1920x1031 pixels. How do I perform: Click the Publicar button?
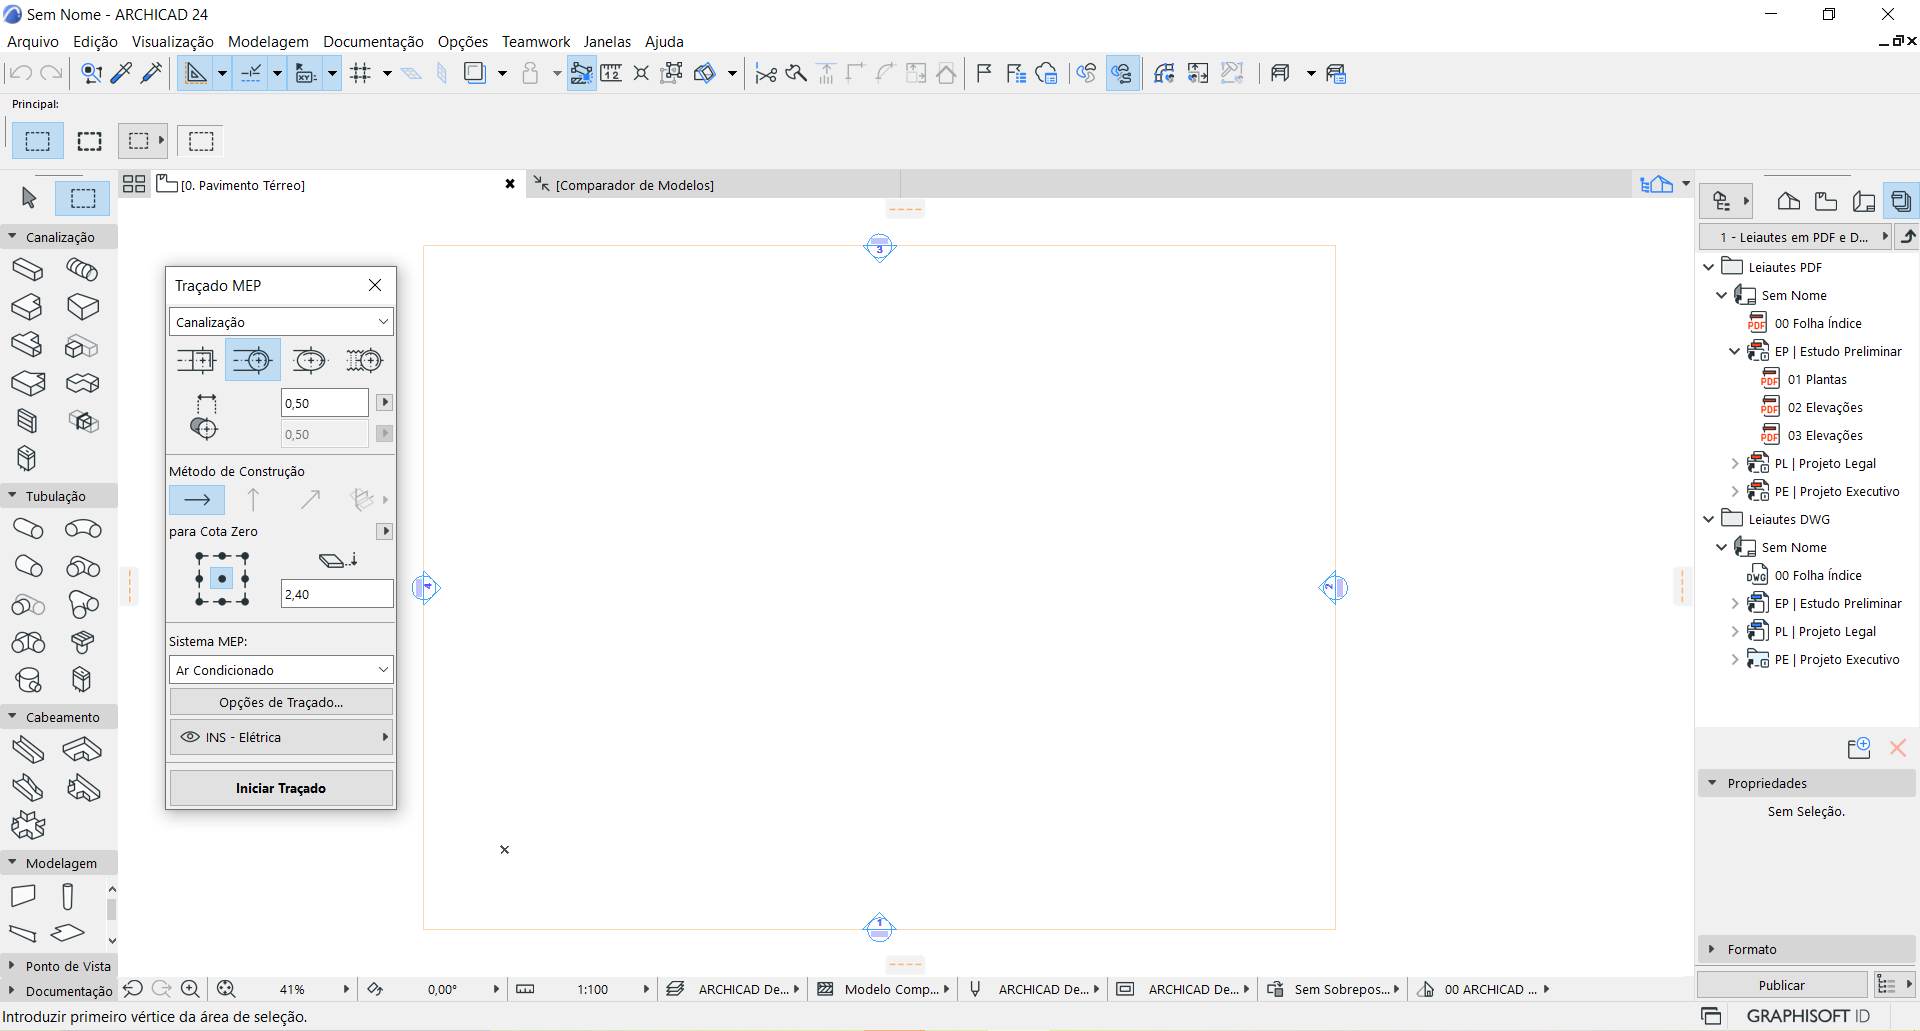click(x=1781, y=985)
